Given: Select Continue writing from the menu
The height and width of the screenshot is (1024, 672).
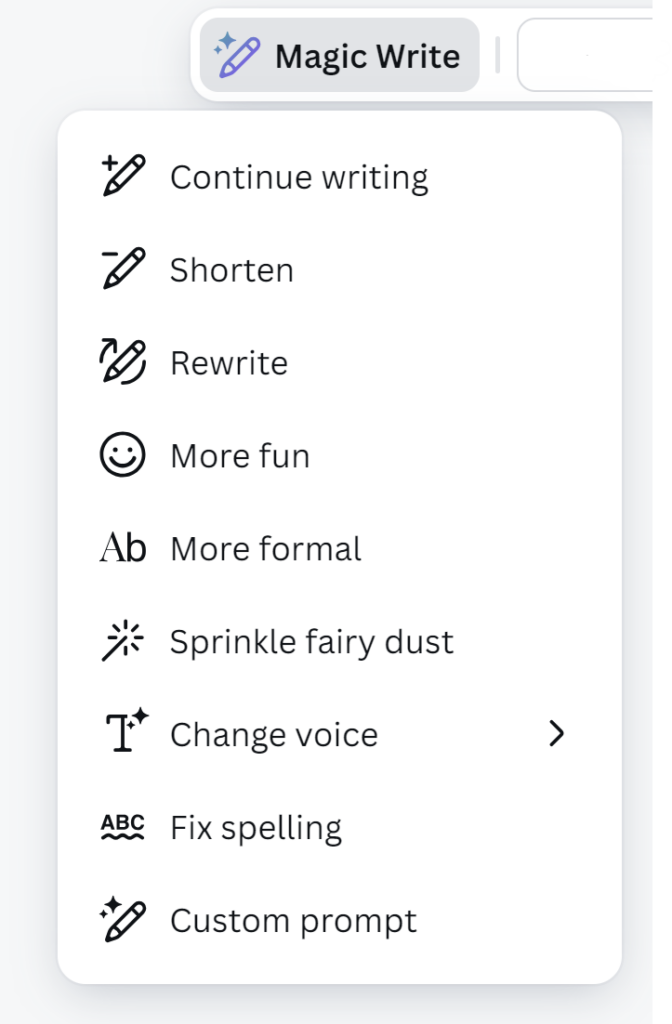Looking at the screenshot, I should tap(299, 178).
